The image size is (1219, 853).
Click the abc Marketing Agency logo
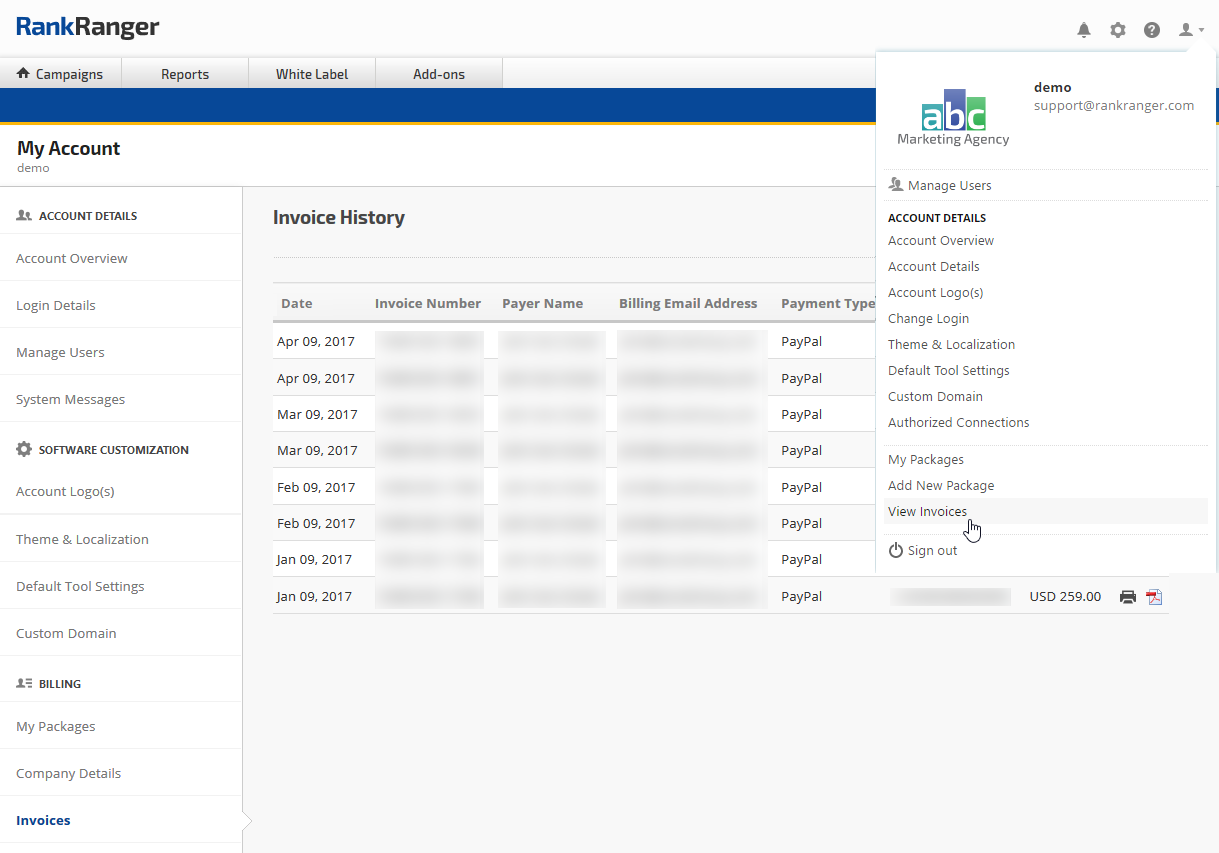point(953,117)
